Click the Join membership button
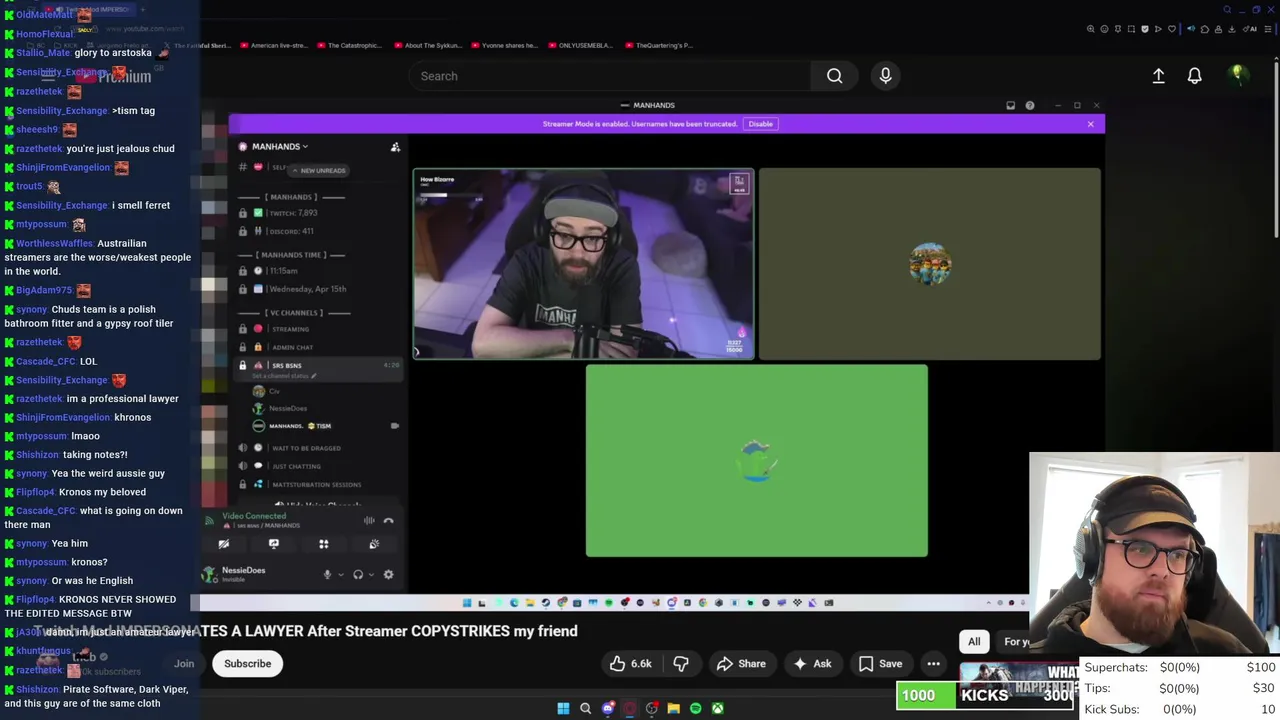1280x720 pixels. click(184, 664)
